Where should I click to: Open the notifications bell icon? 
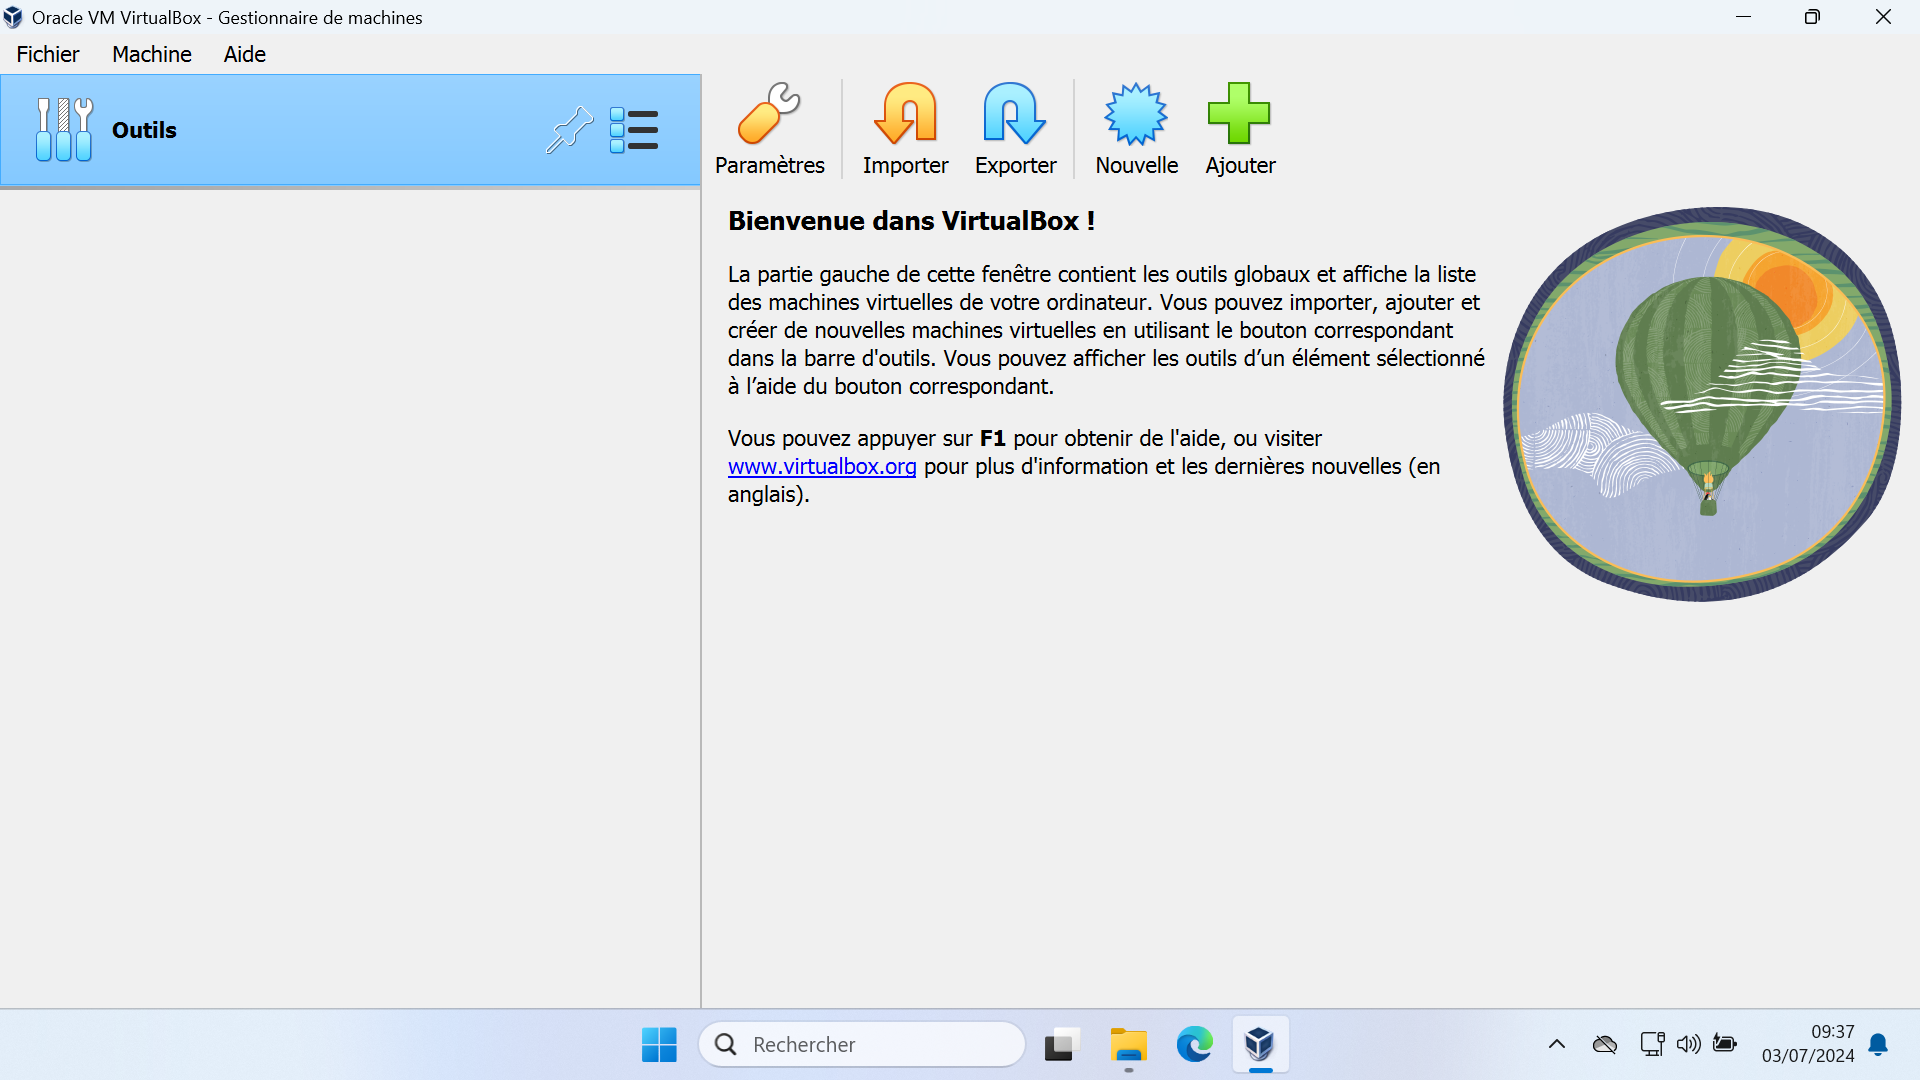click(1878, 1045)
